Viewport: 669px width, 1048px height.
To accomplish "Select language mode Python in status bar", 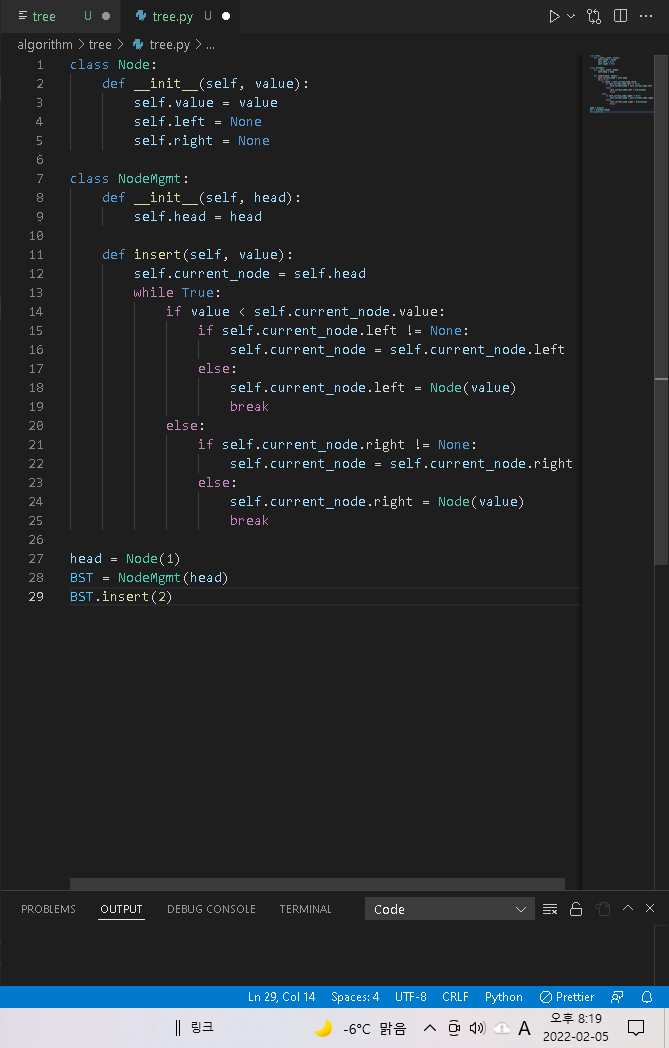I will click(503, 997).
